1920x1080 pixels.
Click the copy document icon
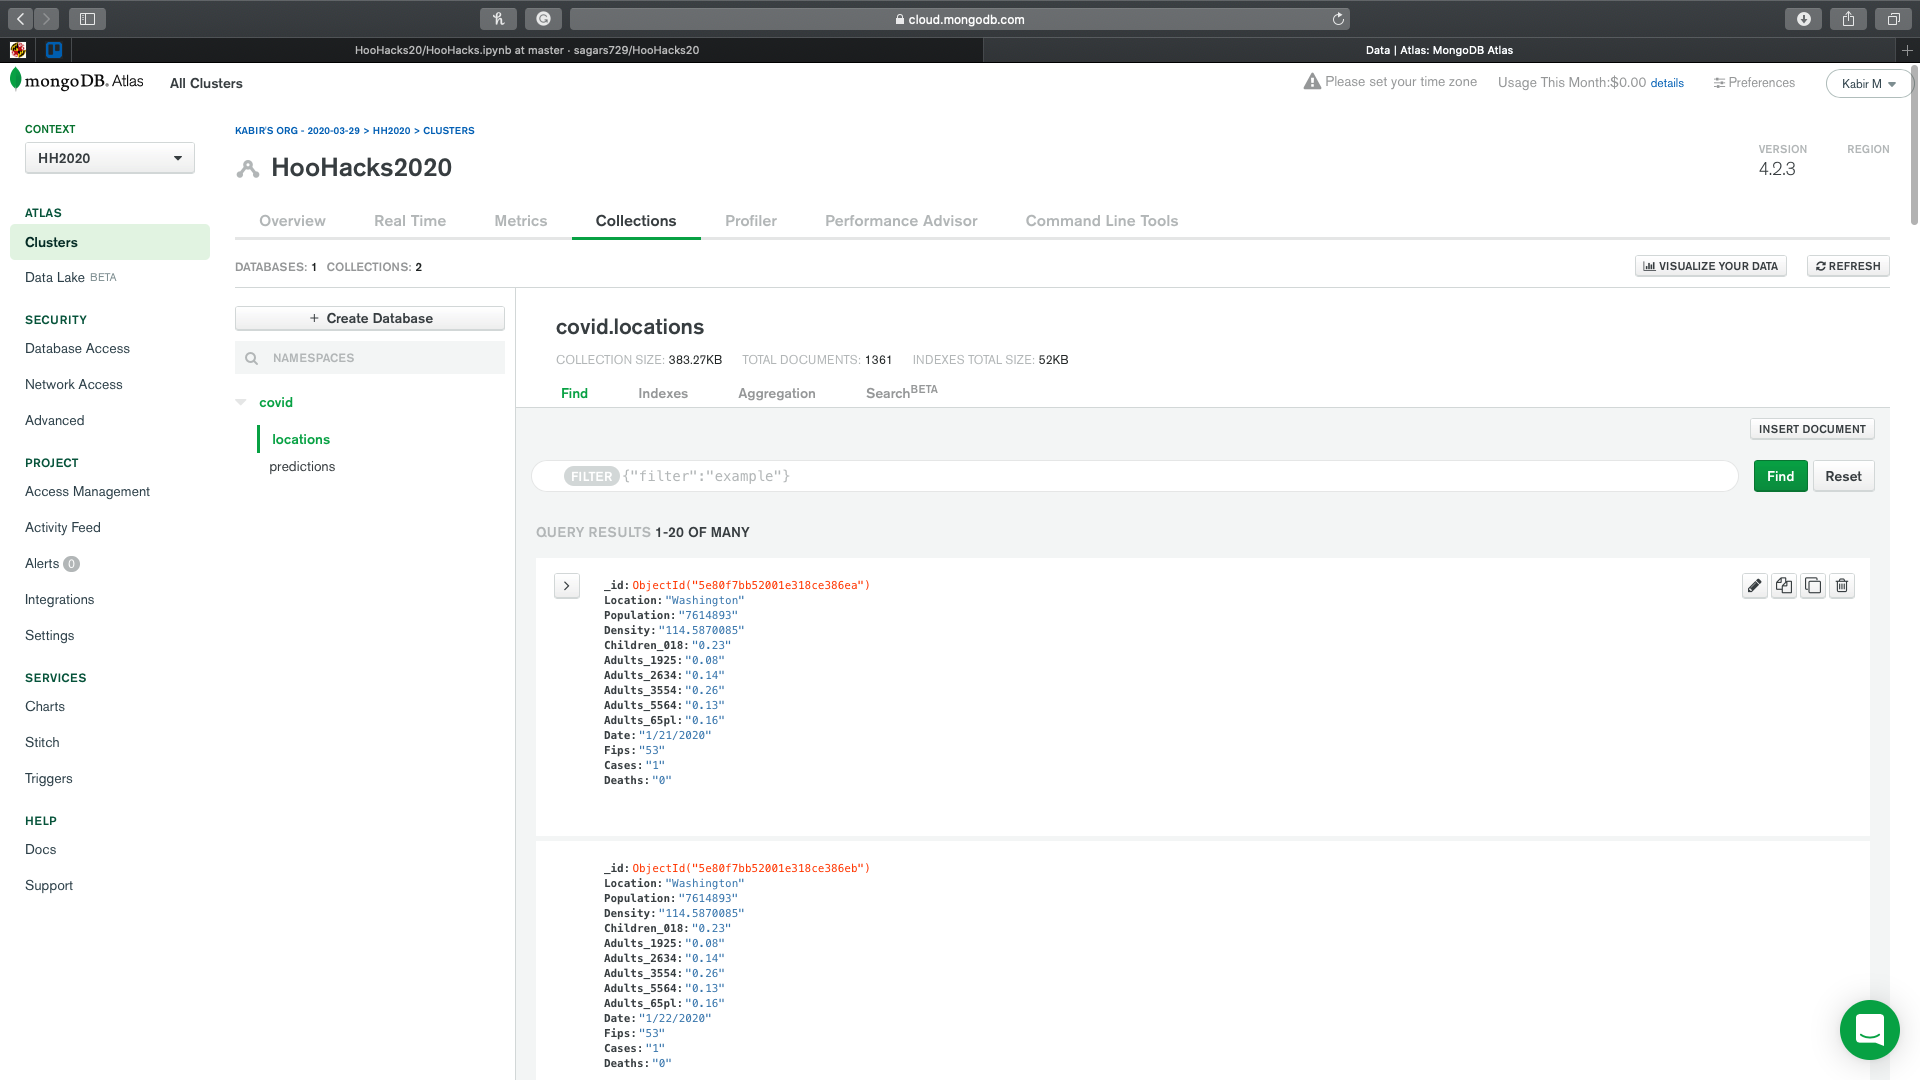(1784, 586)
